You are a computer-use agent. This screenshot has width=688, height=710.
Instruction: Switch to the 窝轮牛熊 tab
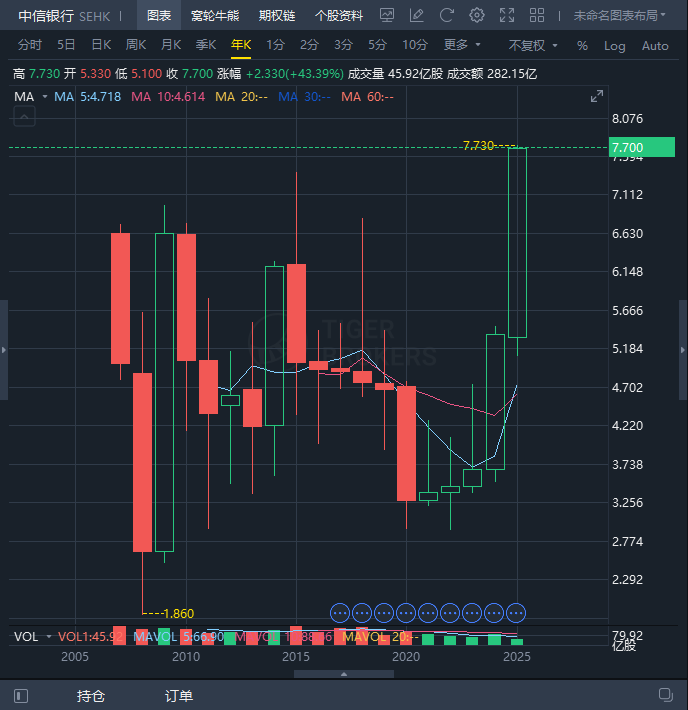[x=215, y=15]
